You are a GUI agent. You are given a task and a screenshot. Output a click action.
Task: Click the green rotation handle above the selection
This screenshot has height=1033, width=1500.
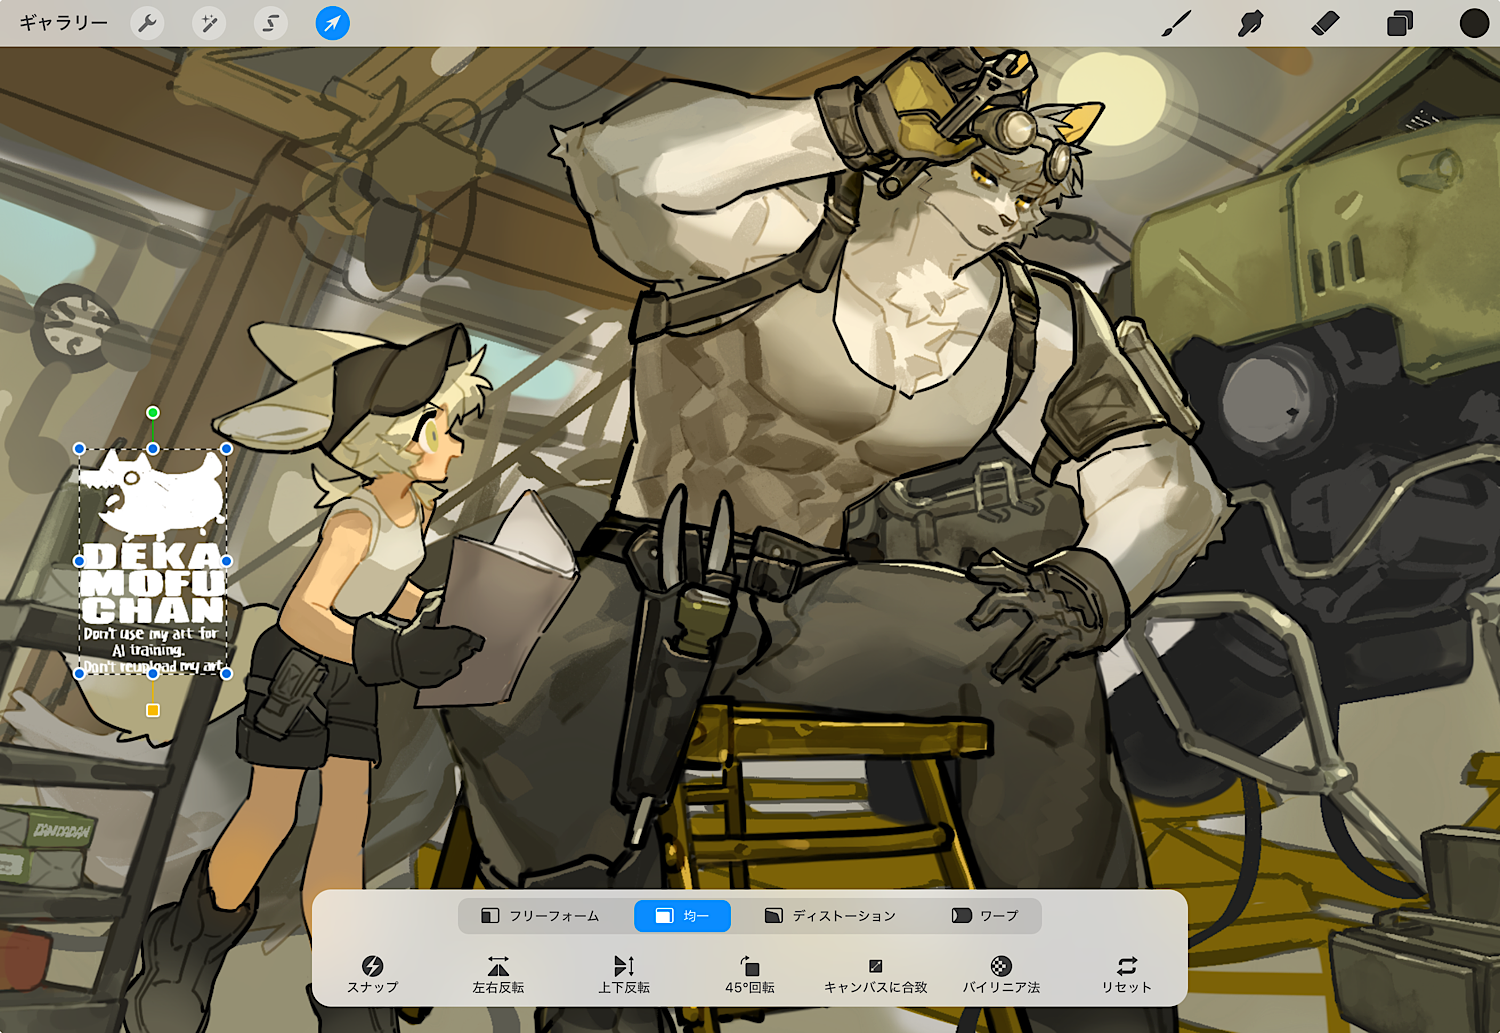click(153, 413)
